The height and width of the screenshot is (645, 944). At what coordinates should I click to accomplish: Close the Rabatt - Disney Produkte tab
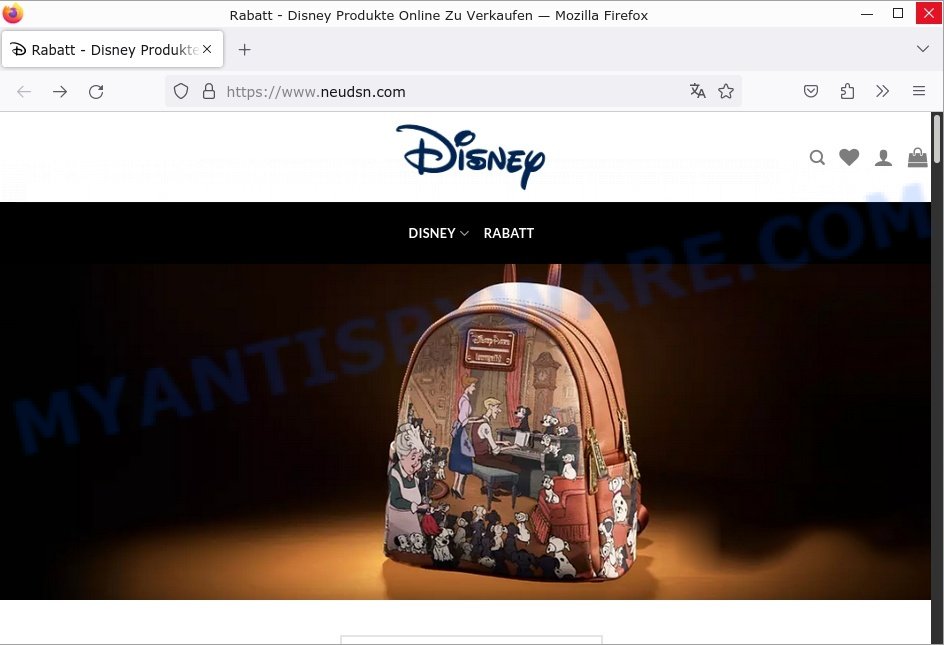click(x=207, y=49)
